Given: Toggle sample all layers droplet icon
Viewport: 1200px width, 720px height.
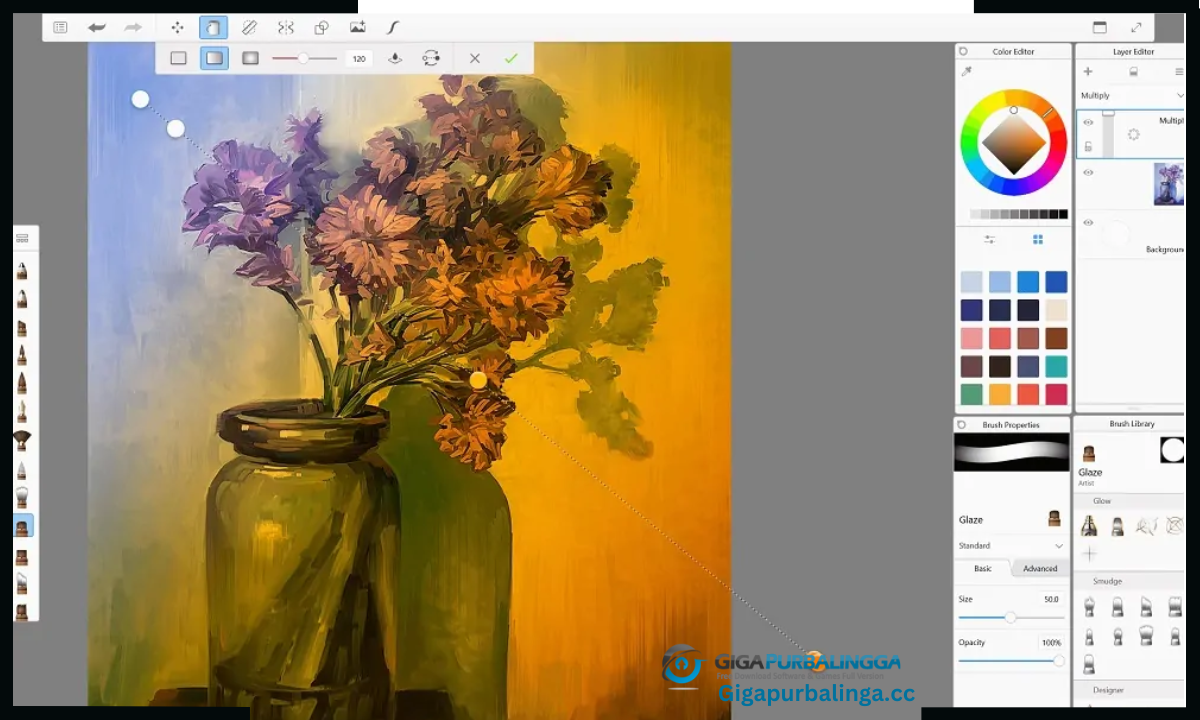Looking at the screenshot, I should tap(395, 58).
